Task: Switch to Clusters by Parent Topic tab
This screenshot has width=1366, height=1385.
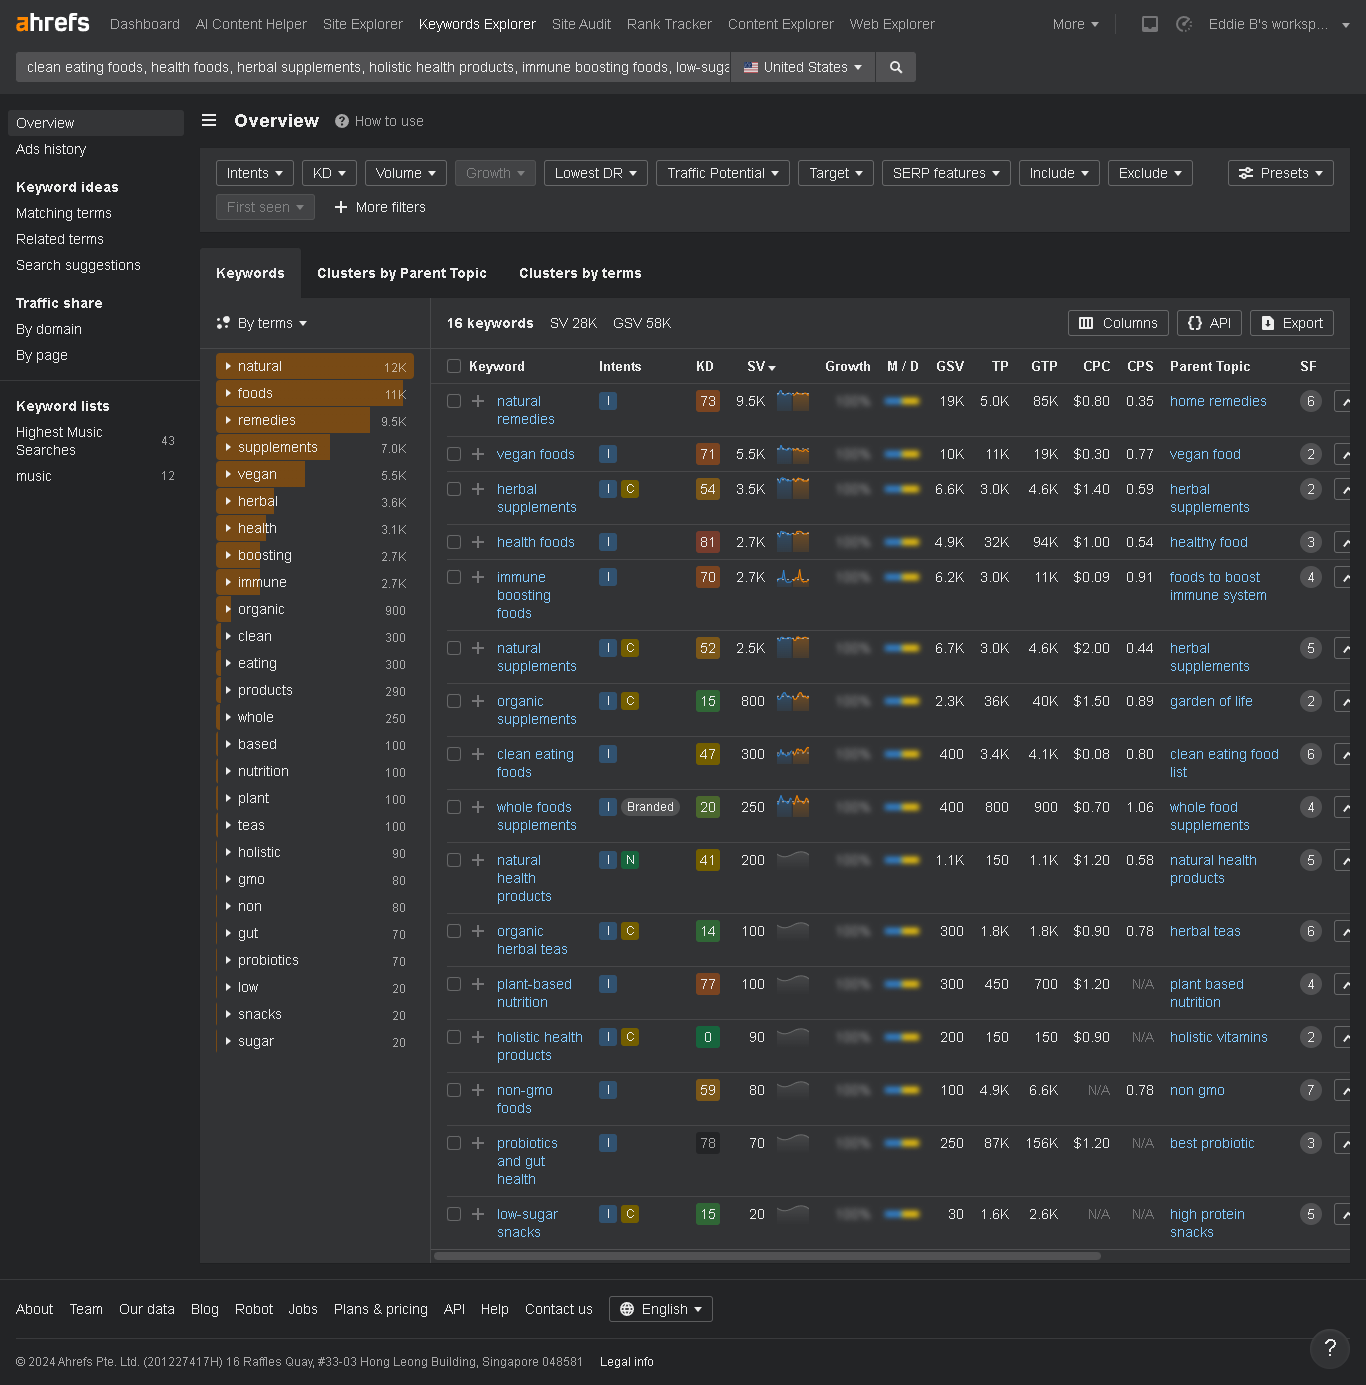Action: [402, 273]
